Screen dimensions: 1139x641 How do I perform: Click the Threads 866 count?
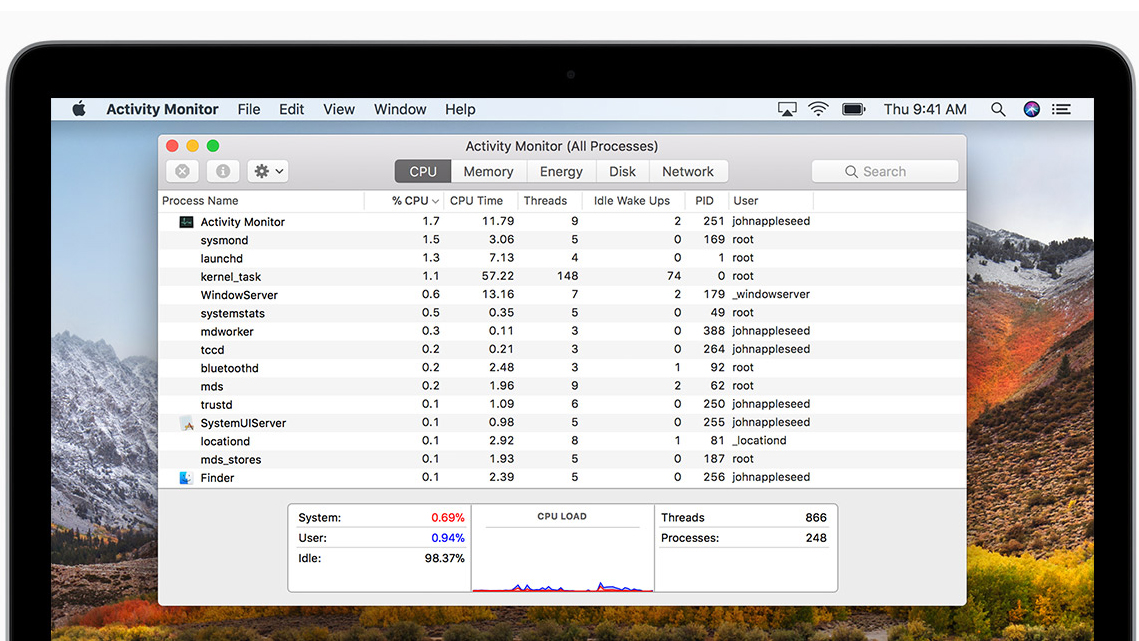pyautogui.click(x=816, y=517)
